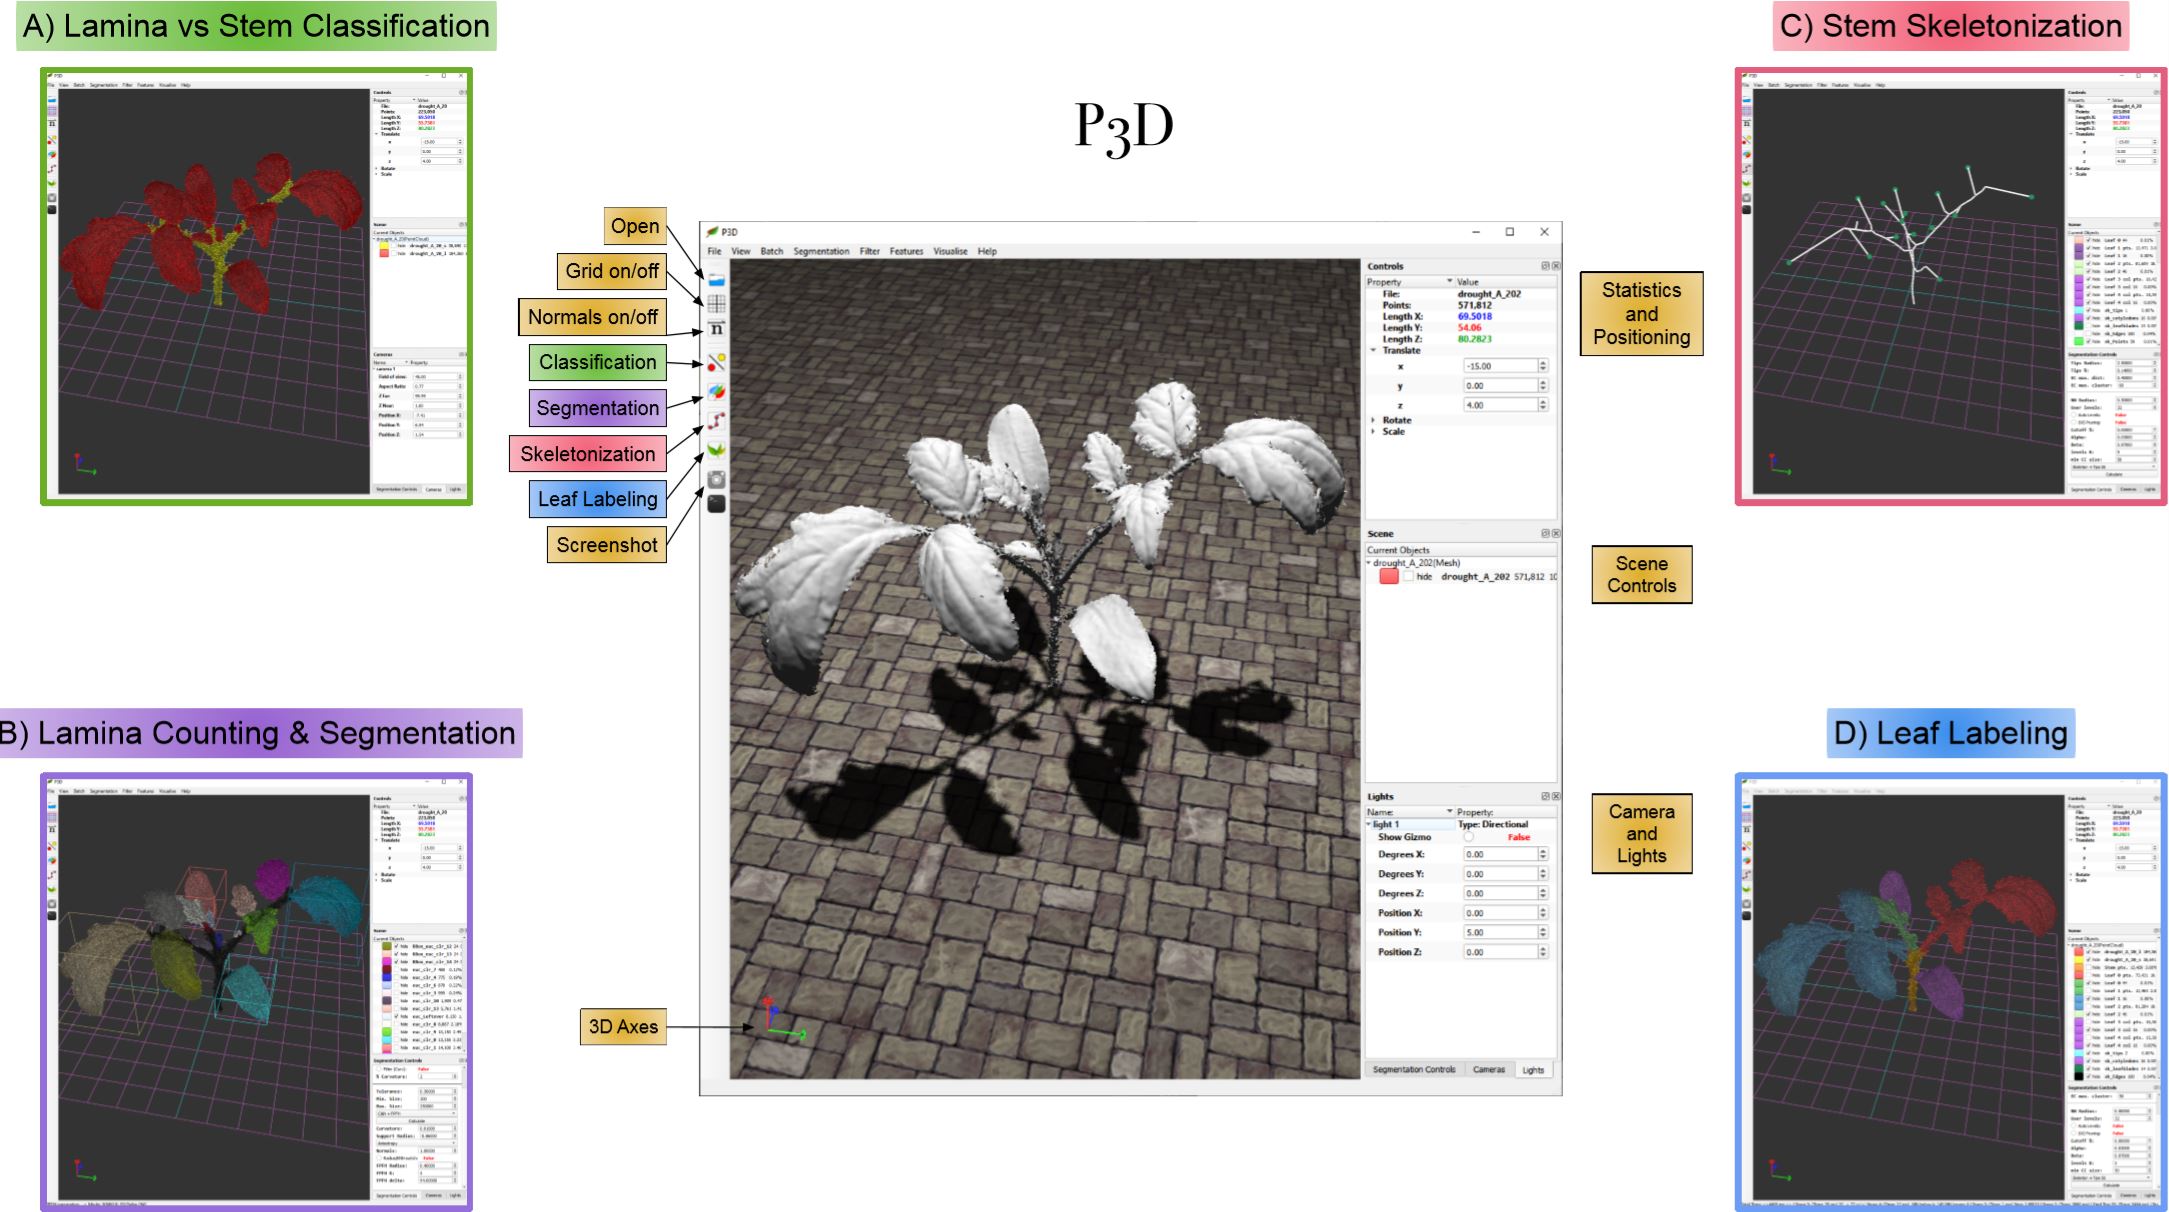Click the Position Y value field
2169x1212 pixels.
pyautogui.click(x=1500, y=932)
